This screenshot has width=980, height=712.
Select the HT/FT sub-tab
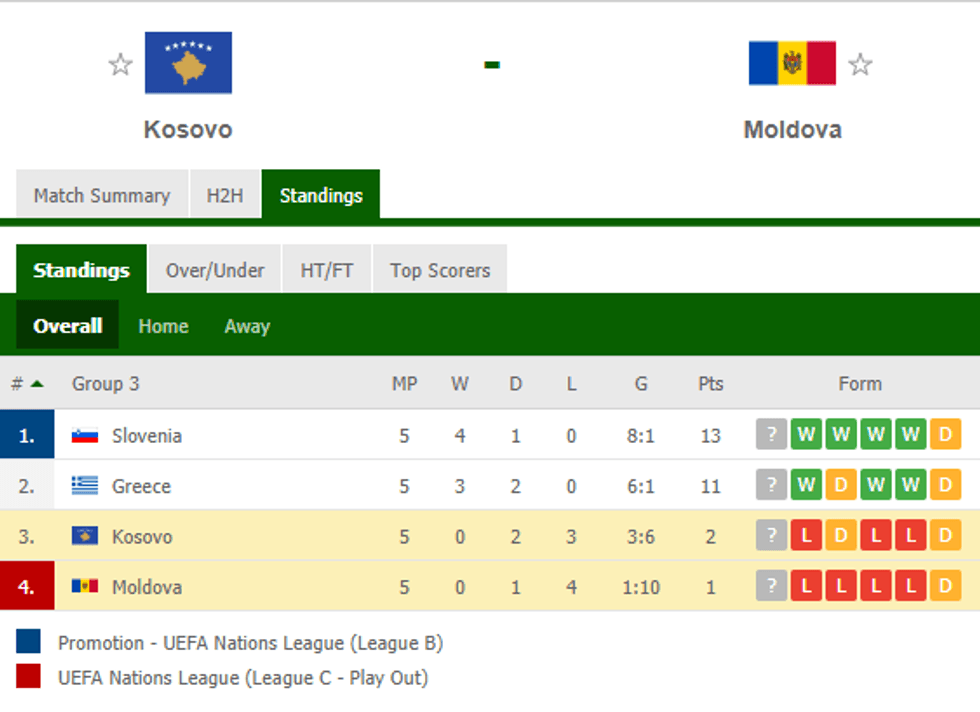327,270
